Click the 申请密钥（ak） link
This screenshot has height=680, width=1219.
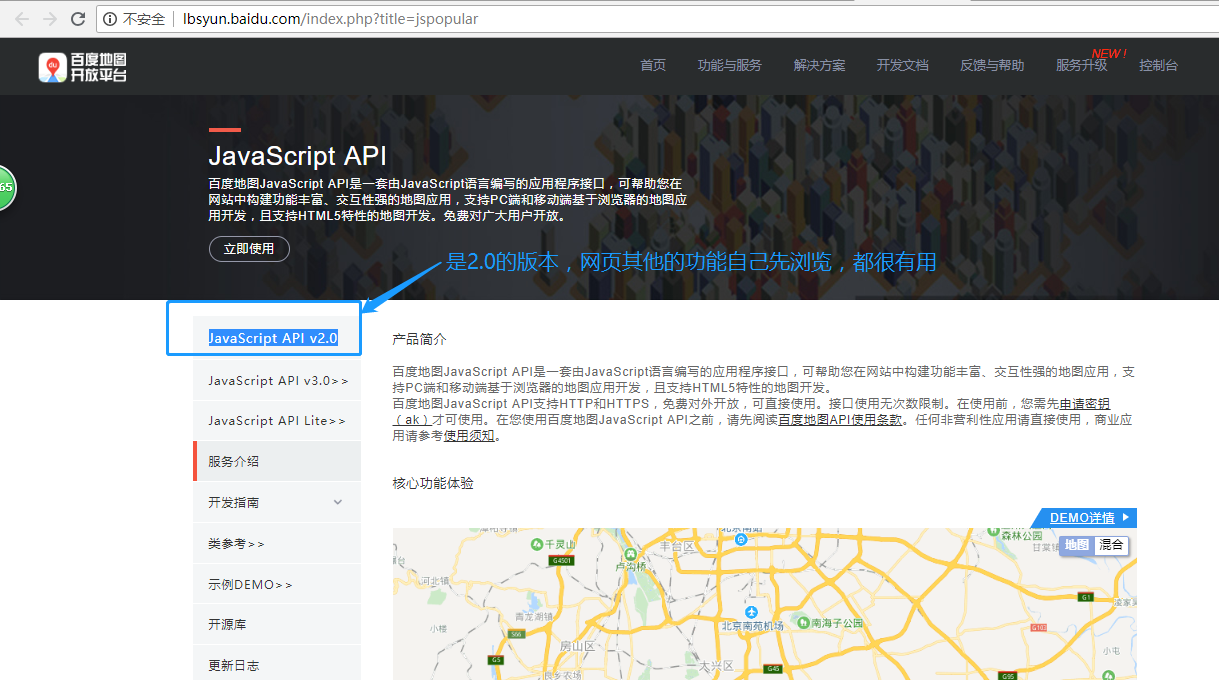click(x=1084, y=403)
